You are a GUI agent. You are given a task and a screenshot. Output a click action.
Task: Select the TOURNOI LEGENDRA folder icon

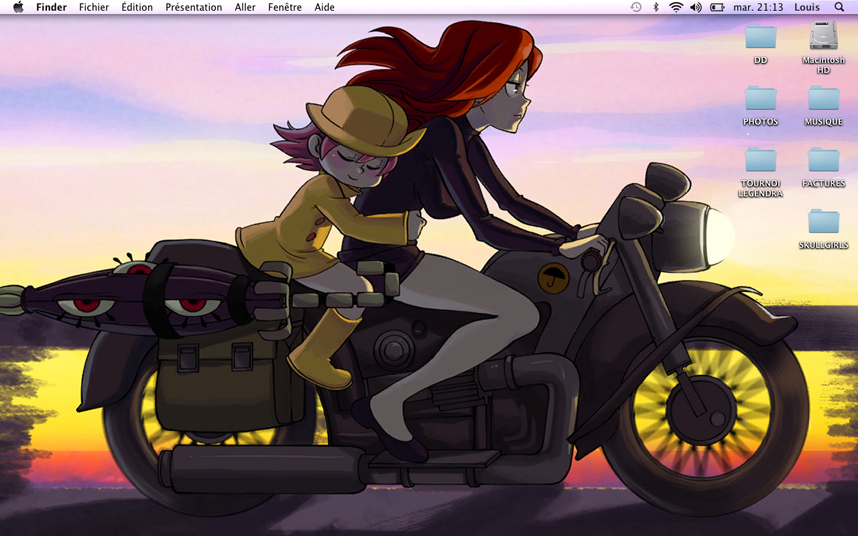pyautogui.click(x=761, y=160)
